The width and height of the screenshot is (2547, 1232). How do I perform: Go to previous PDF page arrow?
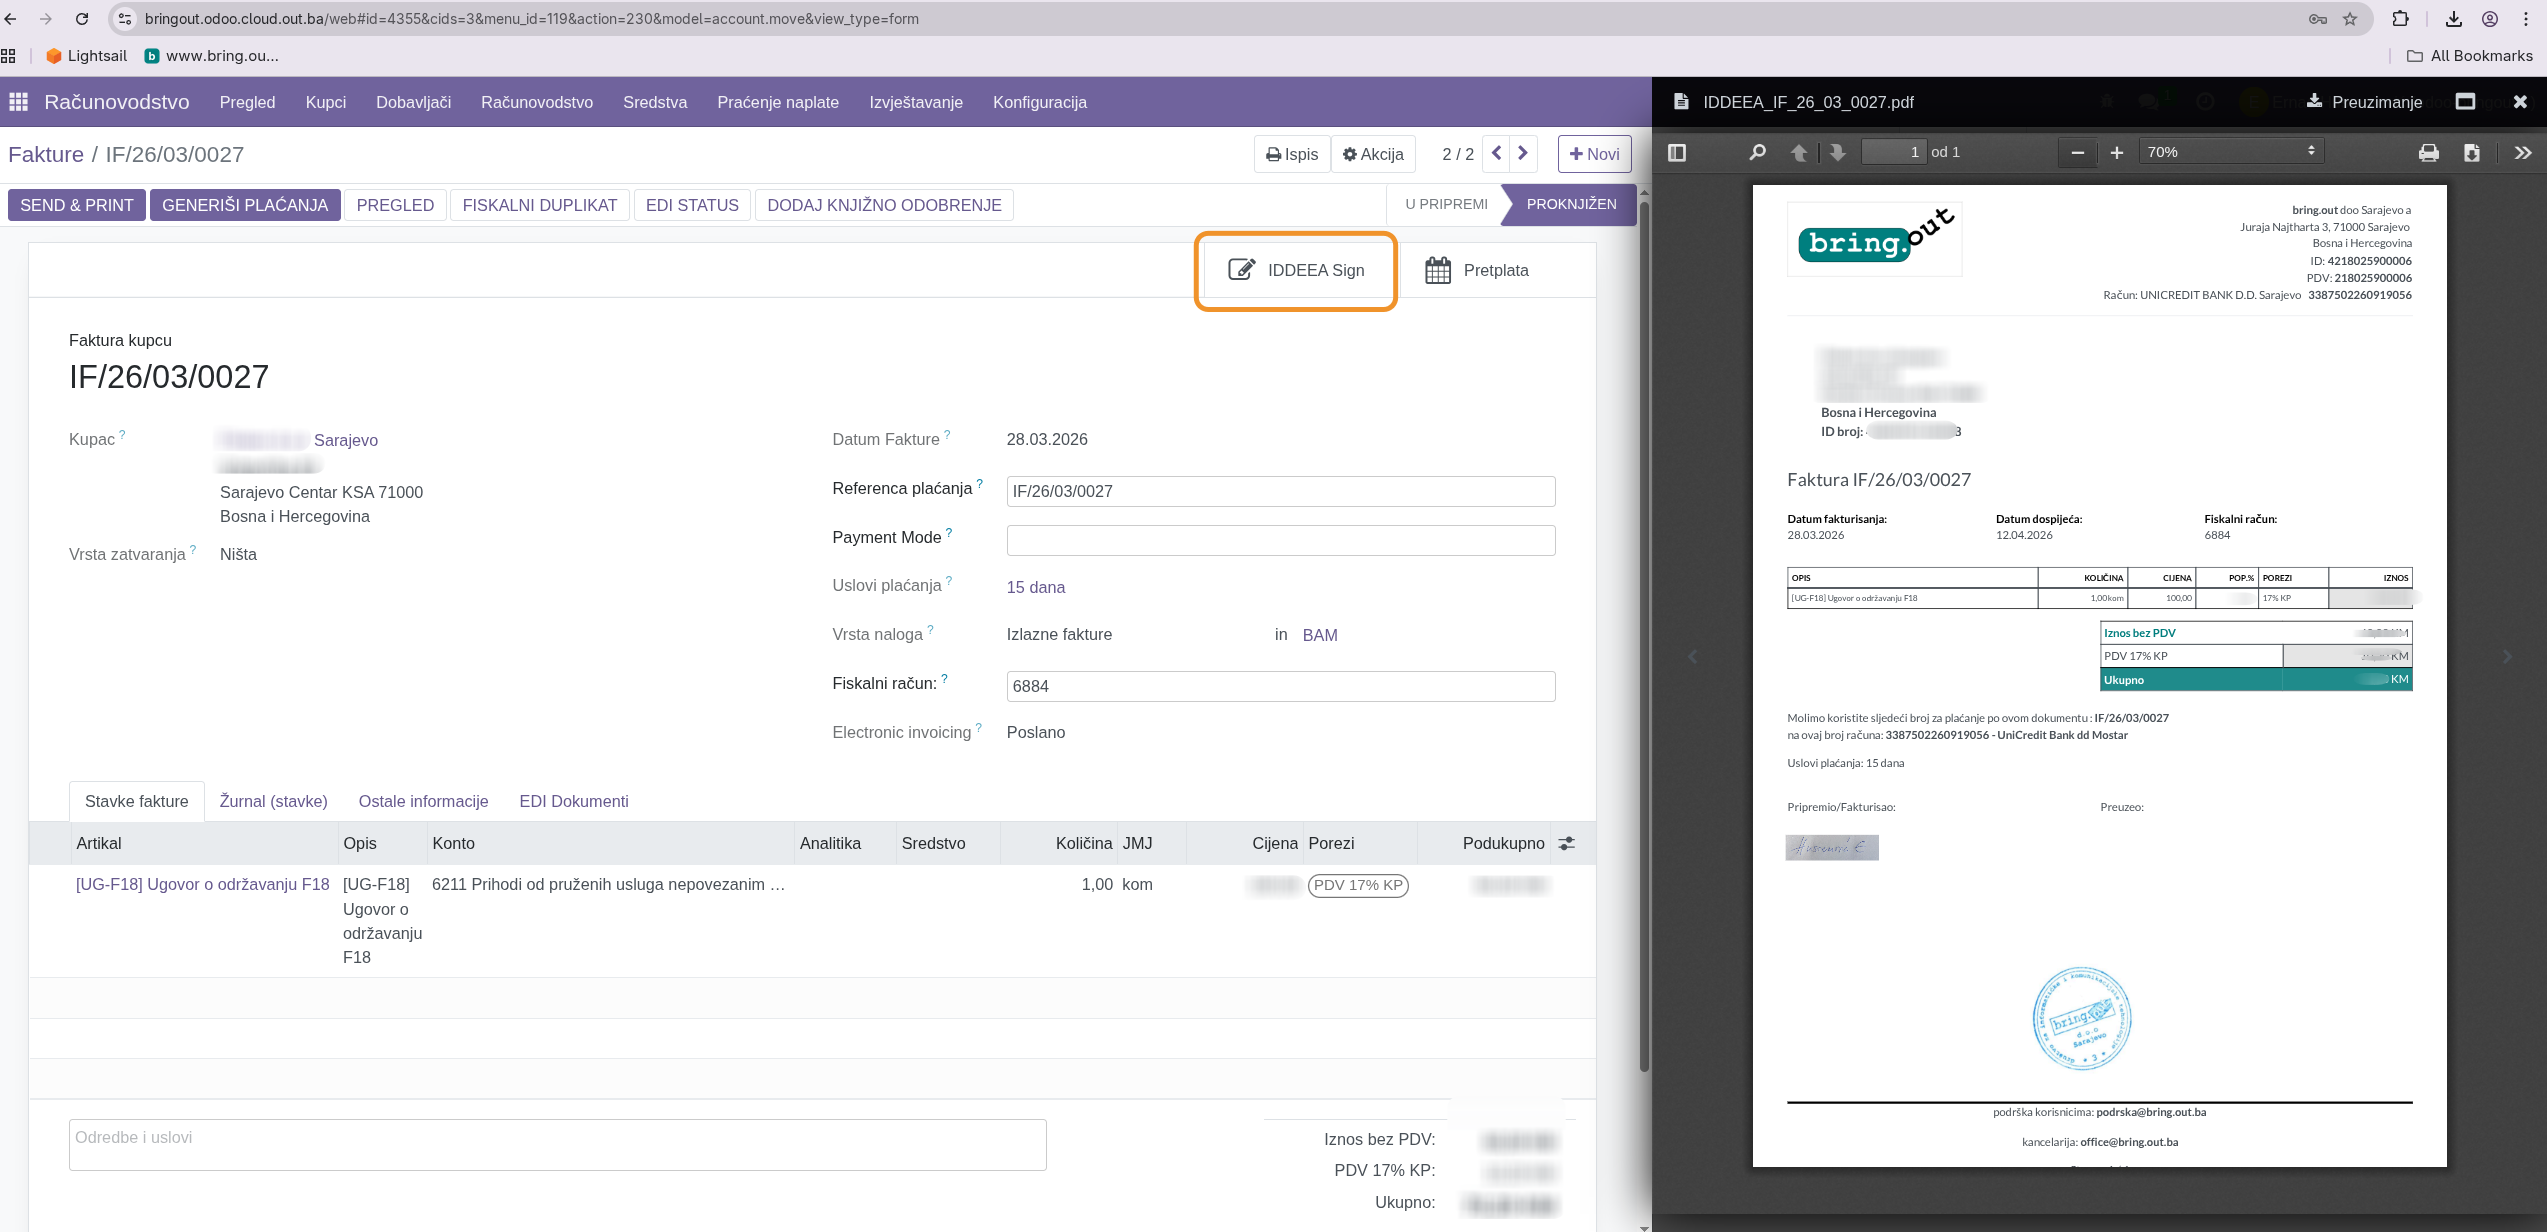tap(1798, 153)
